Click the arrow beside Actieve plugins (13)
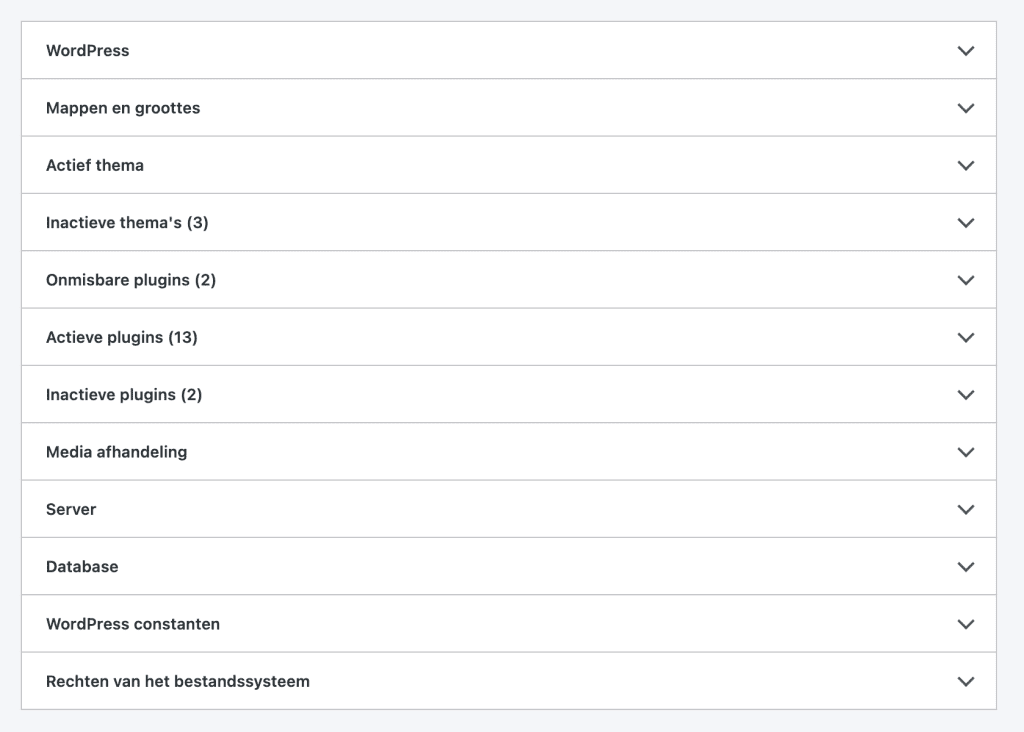This screenshot has width=1024, height=732. (965, 338)
